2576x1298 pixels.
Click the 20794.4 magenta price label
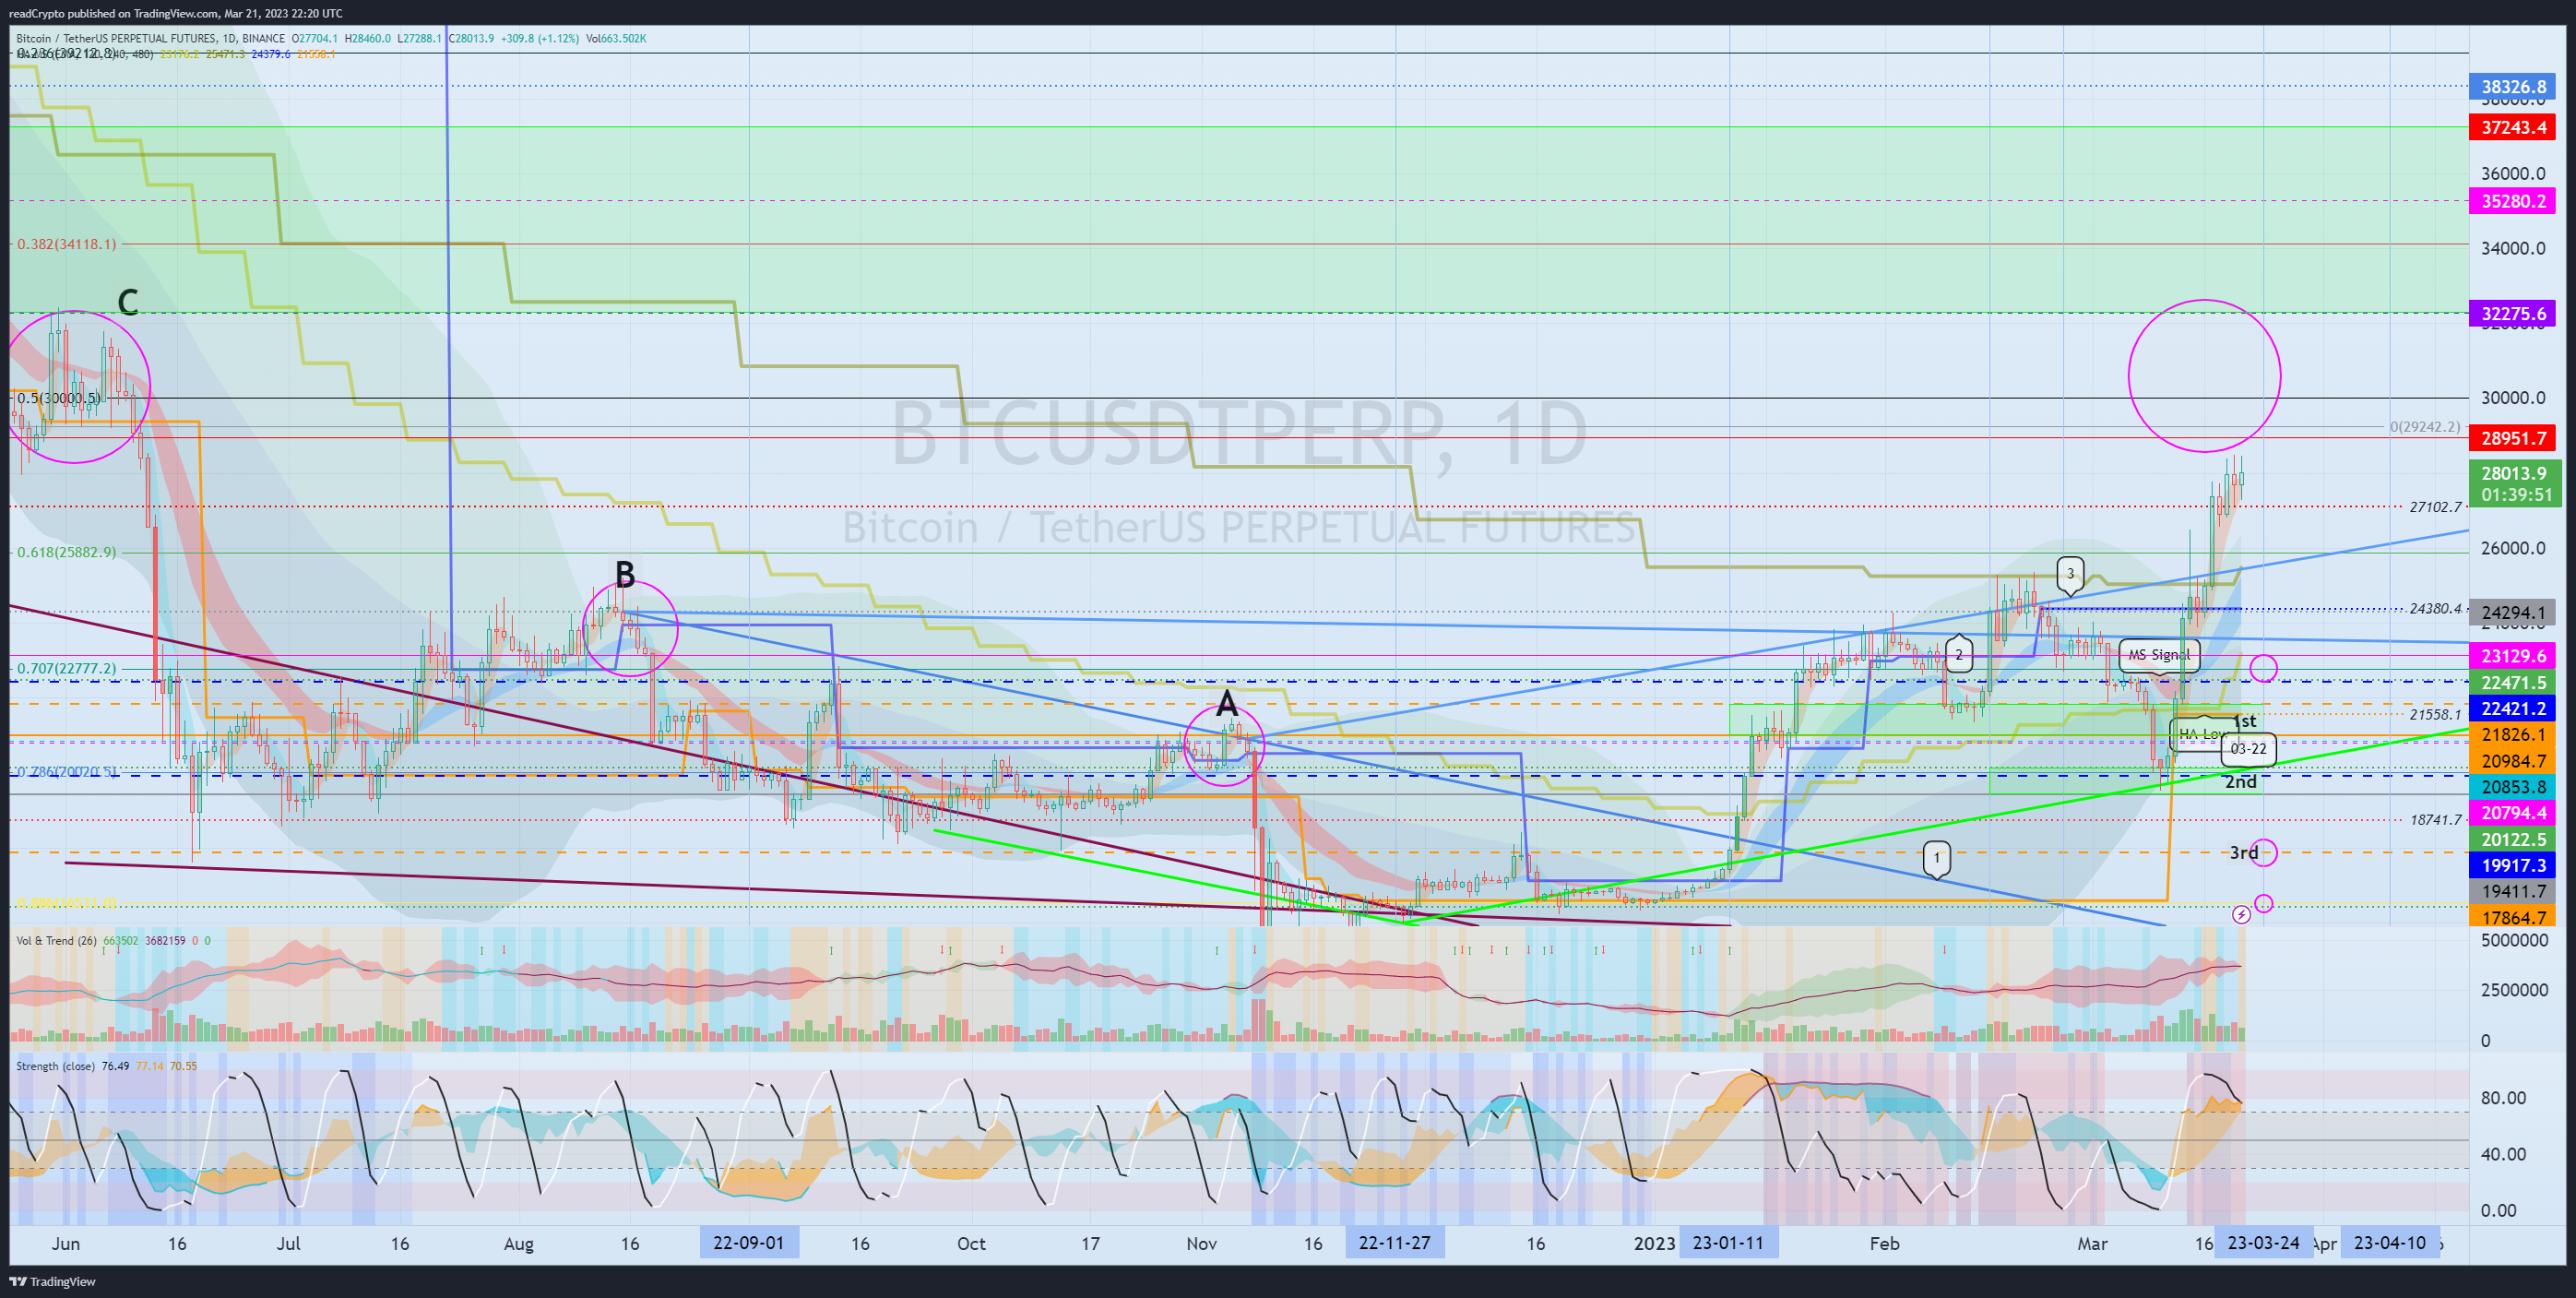point(2512,813)
